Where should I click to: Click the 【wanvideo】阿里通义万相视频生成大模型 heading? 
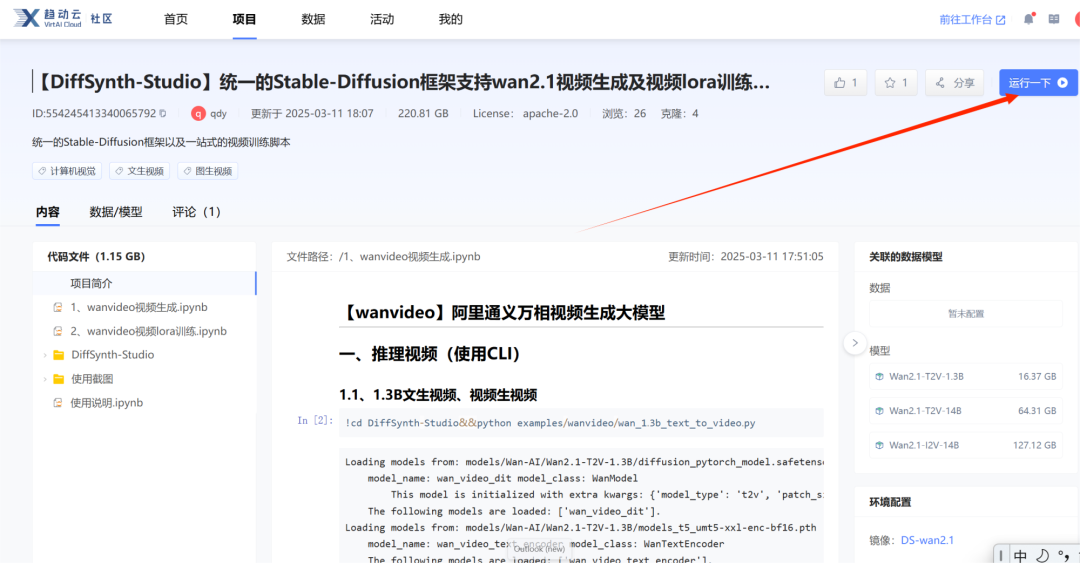click(502, 313)
